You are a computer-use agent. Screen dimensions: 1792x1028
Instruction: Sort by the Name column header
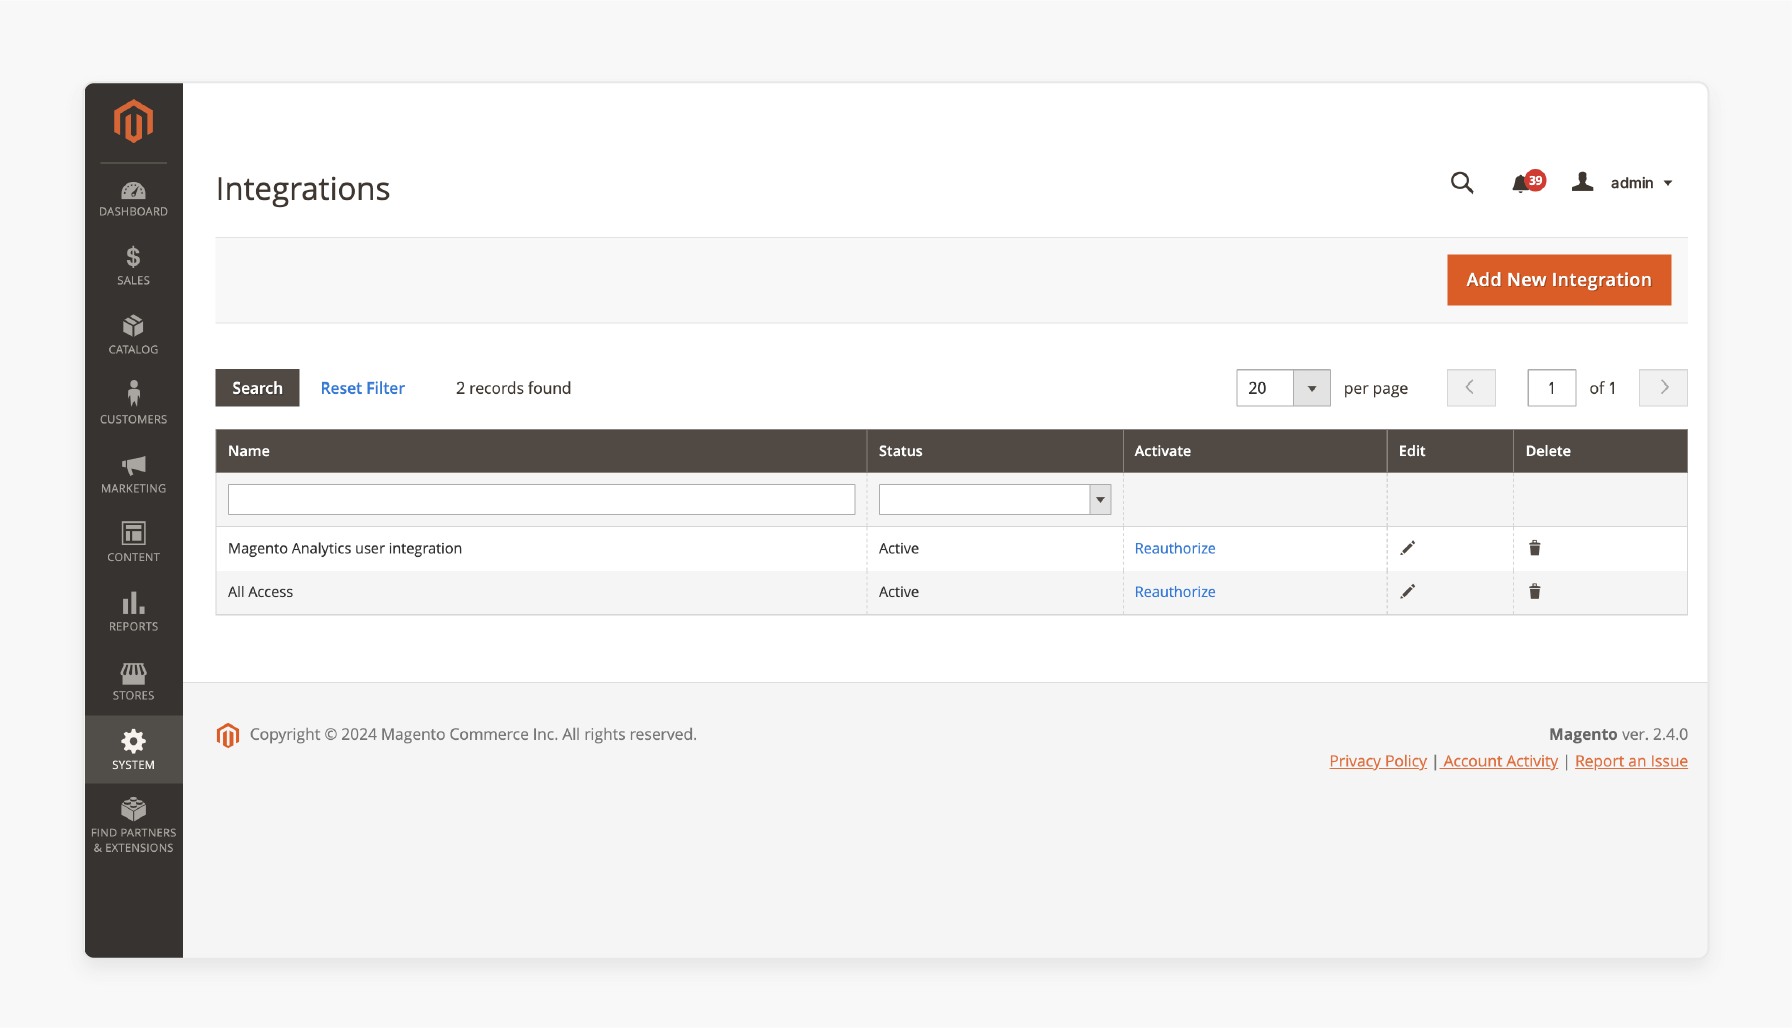[541, 451]
